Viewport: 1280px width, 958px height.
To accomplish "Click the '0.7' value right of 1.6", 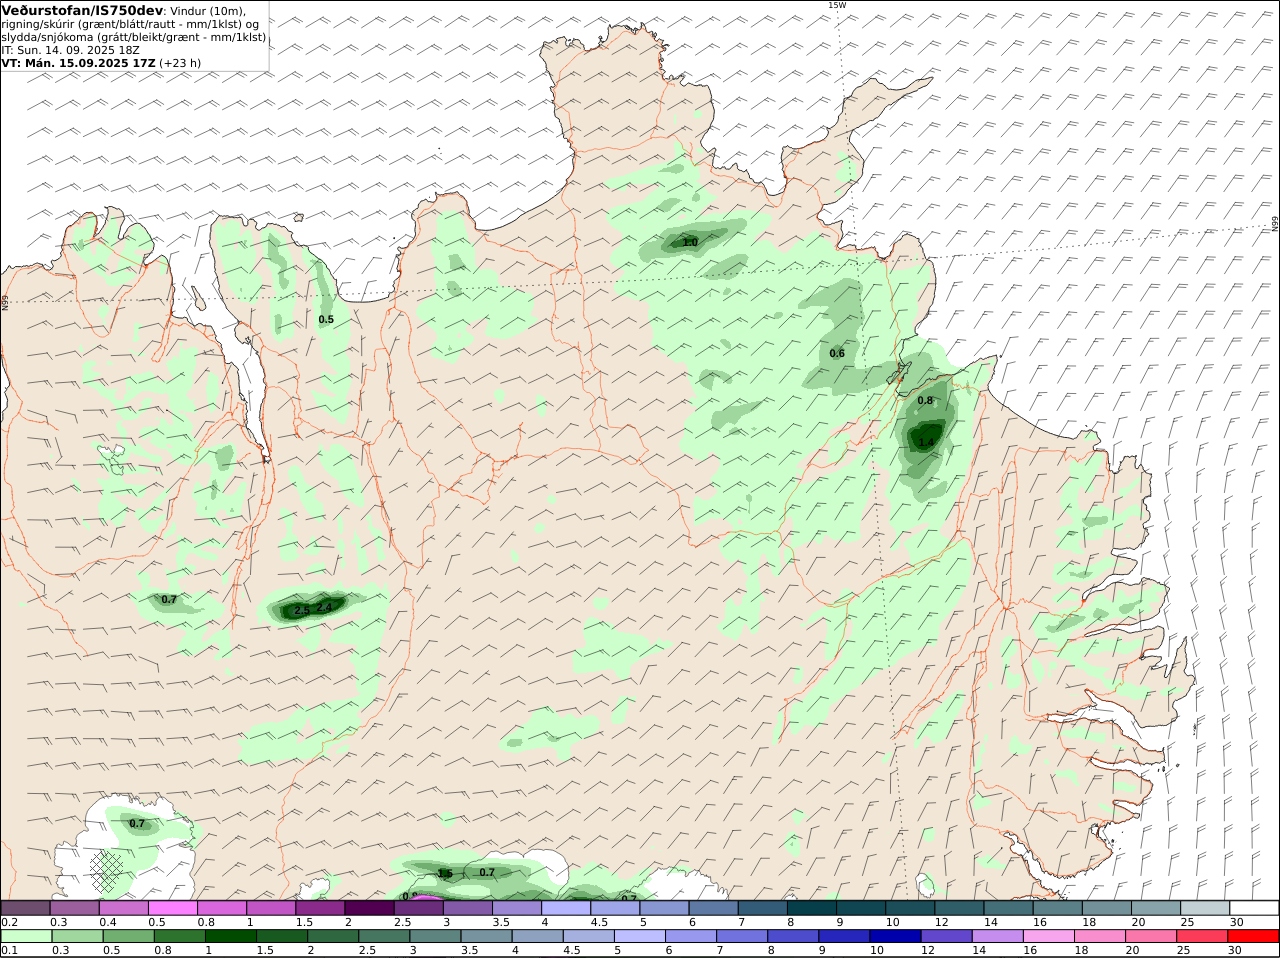I will (487, 872).
